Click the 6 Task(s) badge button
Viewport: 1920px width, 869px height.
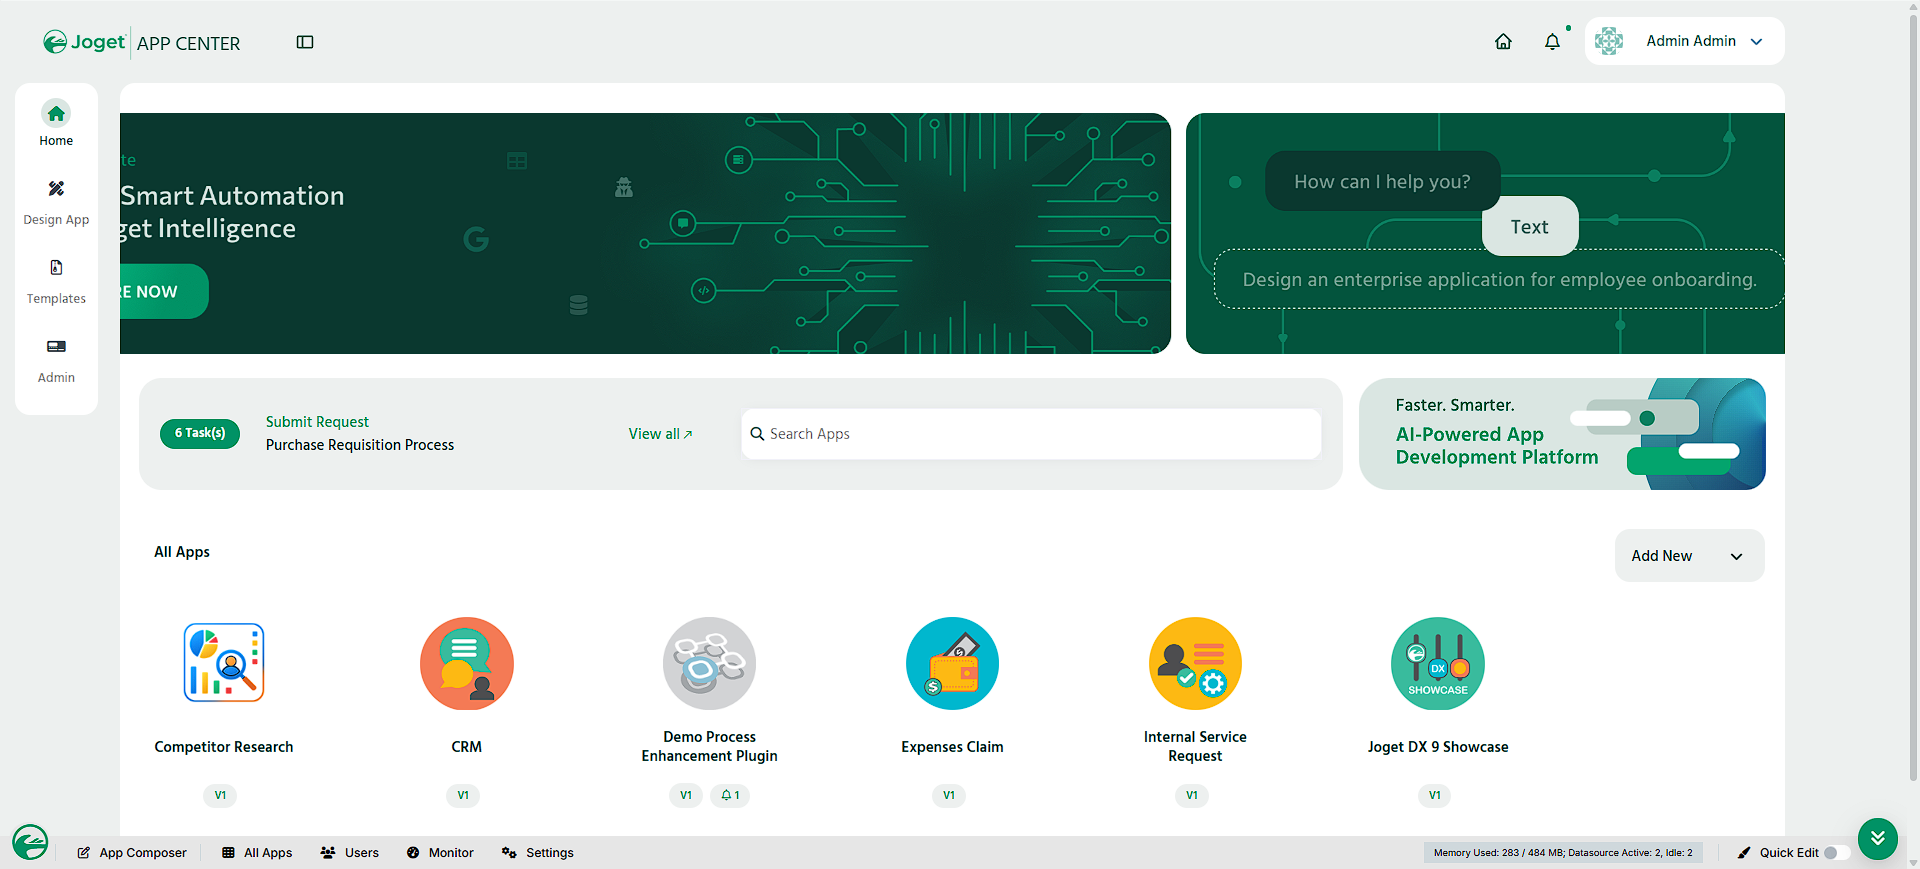200,433
